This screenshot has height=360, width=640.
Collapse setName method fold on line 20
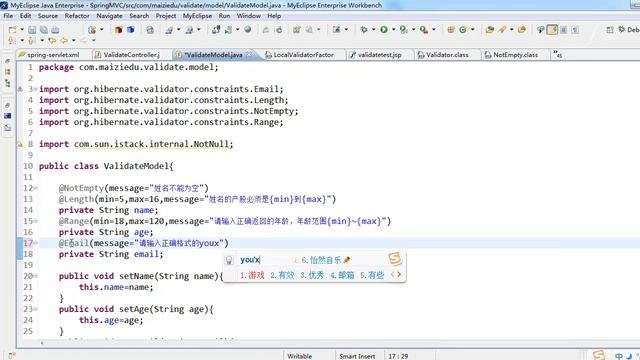35,276
